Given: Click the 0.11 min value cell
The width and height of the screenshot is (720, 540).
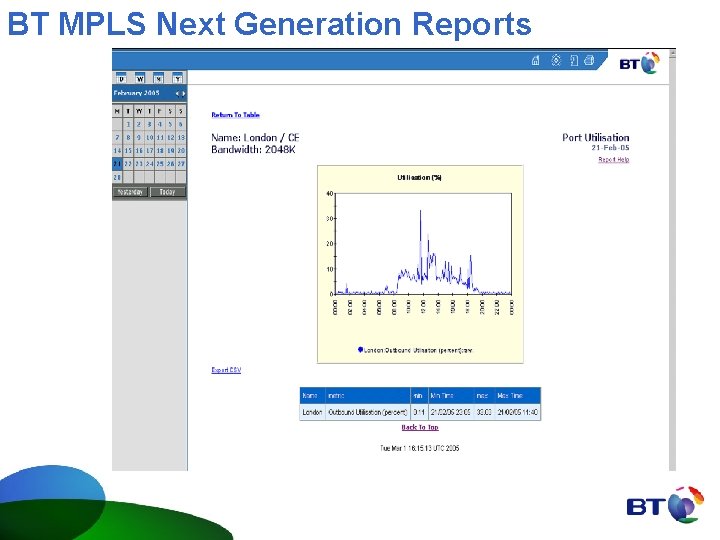Looking at the screenshot, I should 419,412.
